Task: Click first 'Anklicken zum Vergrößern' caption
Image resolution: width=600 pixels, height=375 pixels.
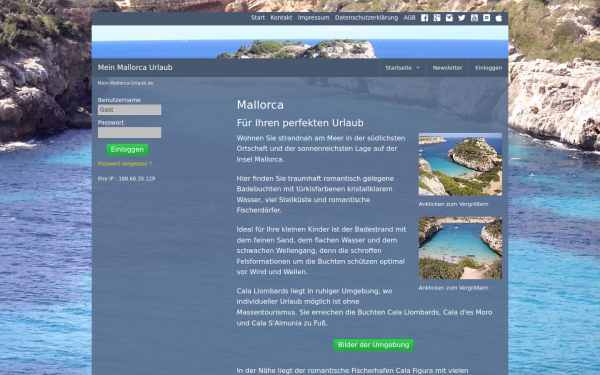Action: [x=453, y=204]
